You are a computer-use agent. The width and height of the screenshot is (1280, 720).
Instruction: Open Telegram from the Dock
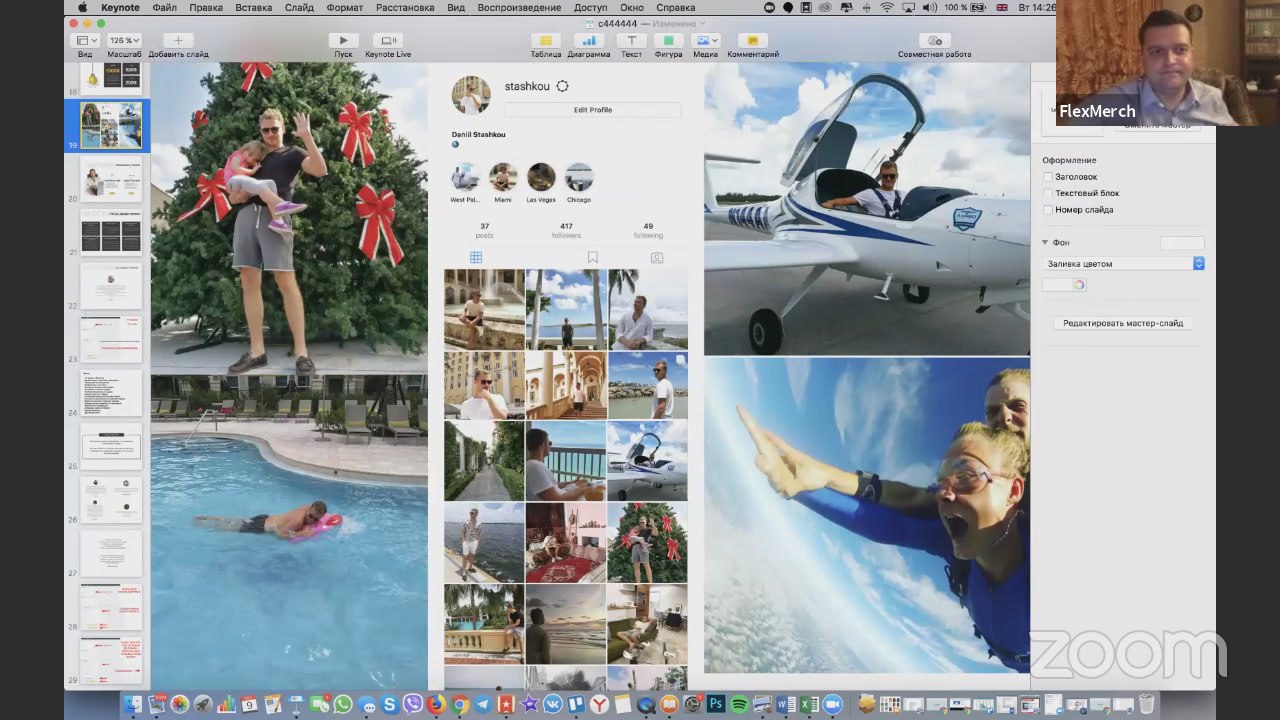pos(483,704)
